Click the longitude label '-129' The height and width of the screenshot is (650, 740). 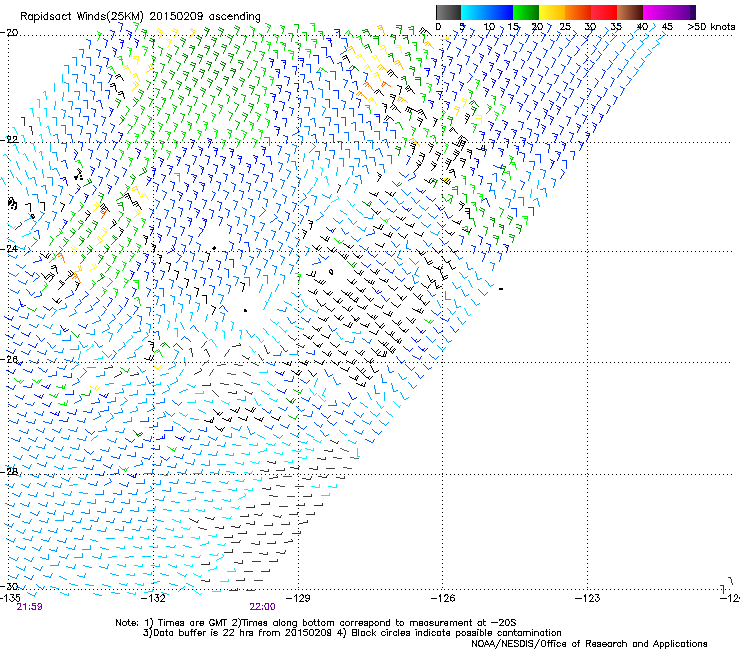click(298, 598)
